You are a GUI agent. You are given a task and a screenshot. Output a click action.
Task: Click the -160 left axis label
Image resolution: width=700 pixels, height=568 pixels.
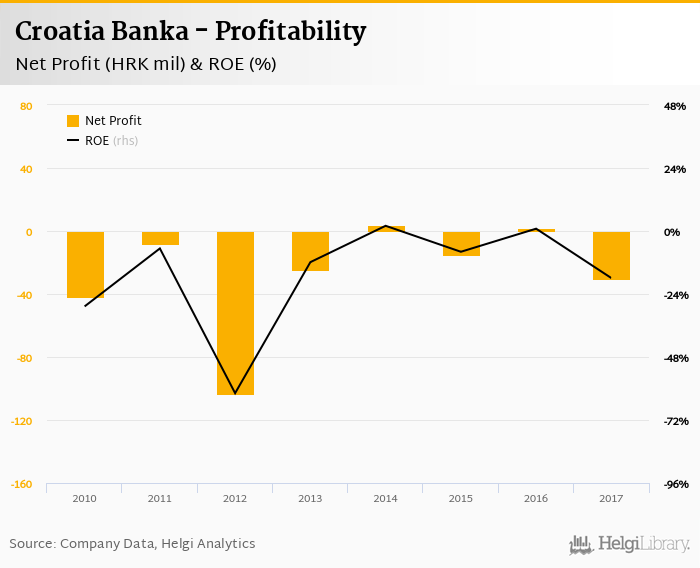[x=20, y=484]
